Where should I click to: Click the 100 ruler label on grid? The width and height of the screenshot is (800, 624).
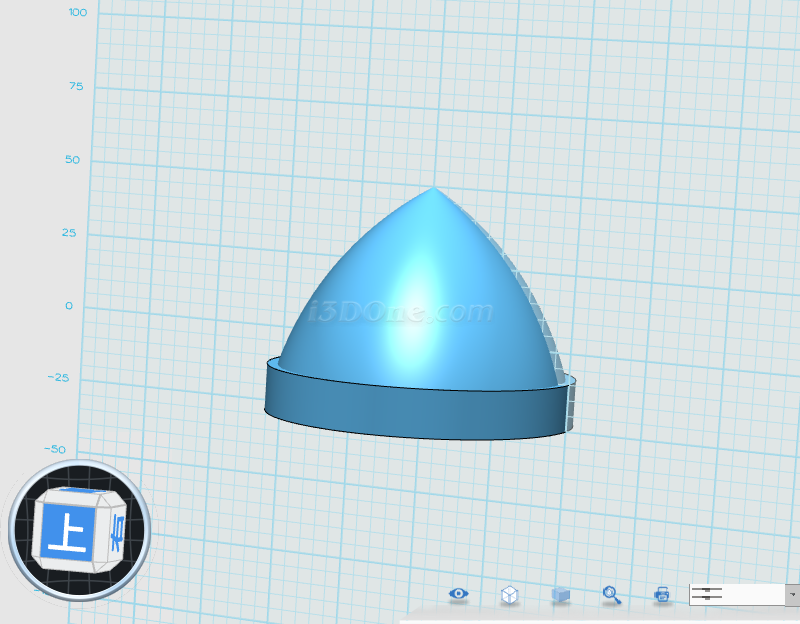point(77,12)
